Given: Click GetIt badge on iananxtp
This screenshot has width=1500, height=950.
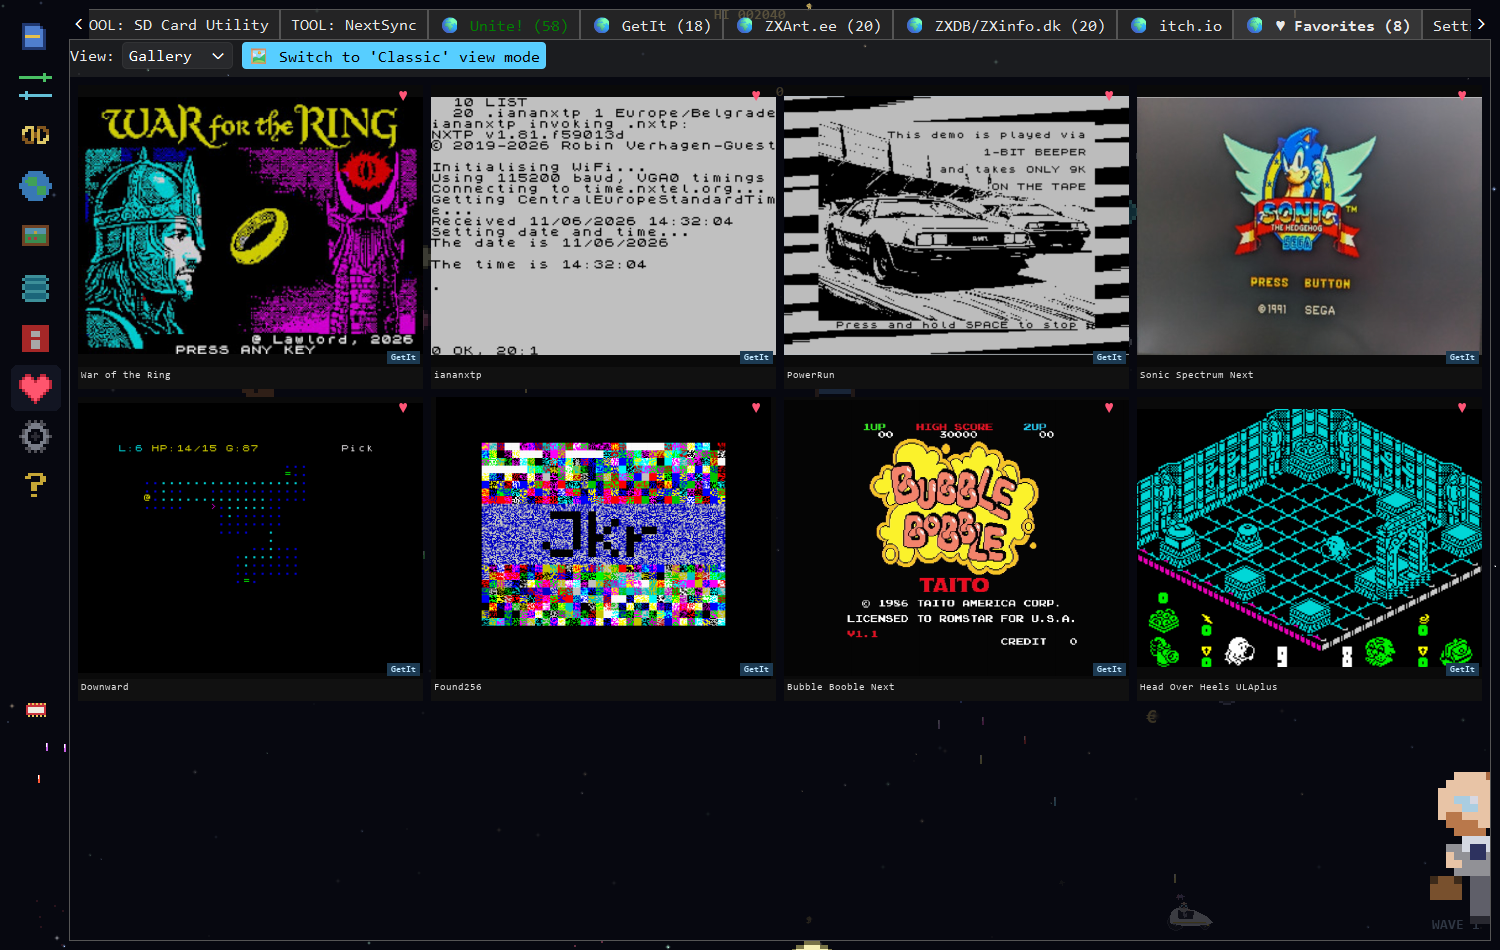Looking at the screenshot, I should pyautogui.click(x=756, y=357).
